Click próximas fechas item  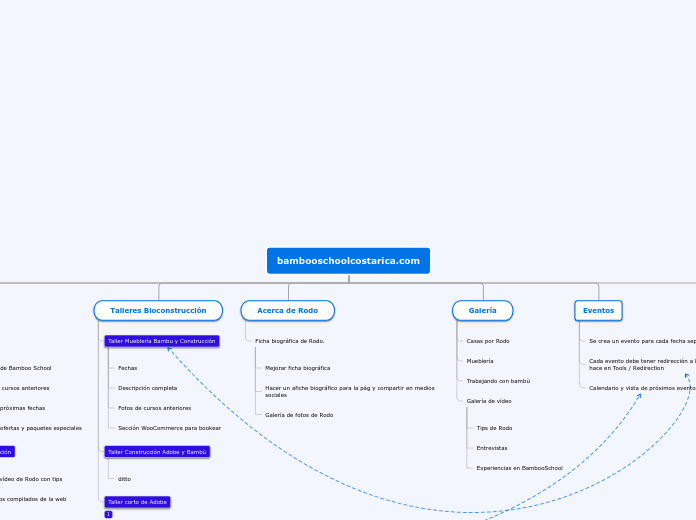22,408
